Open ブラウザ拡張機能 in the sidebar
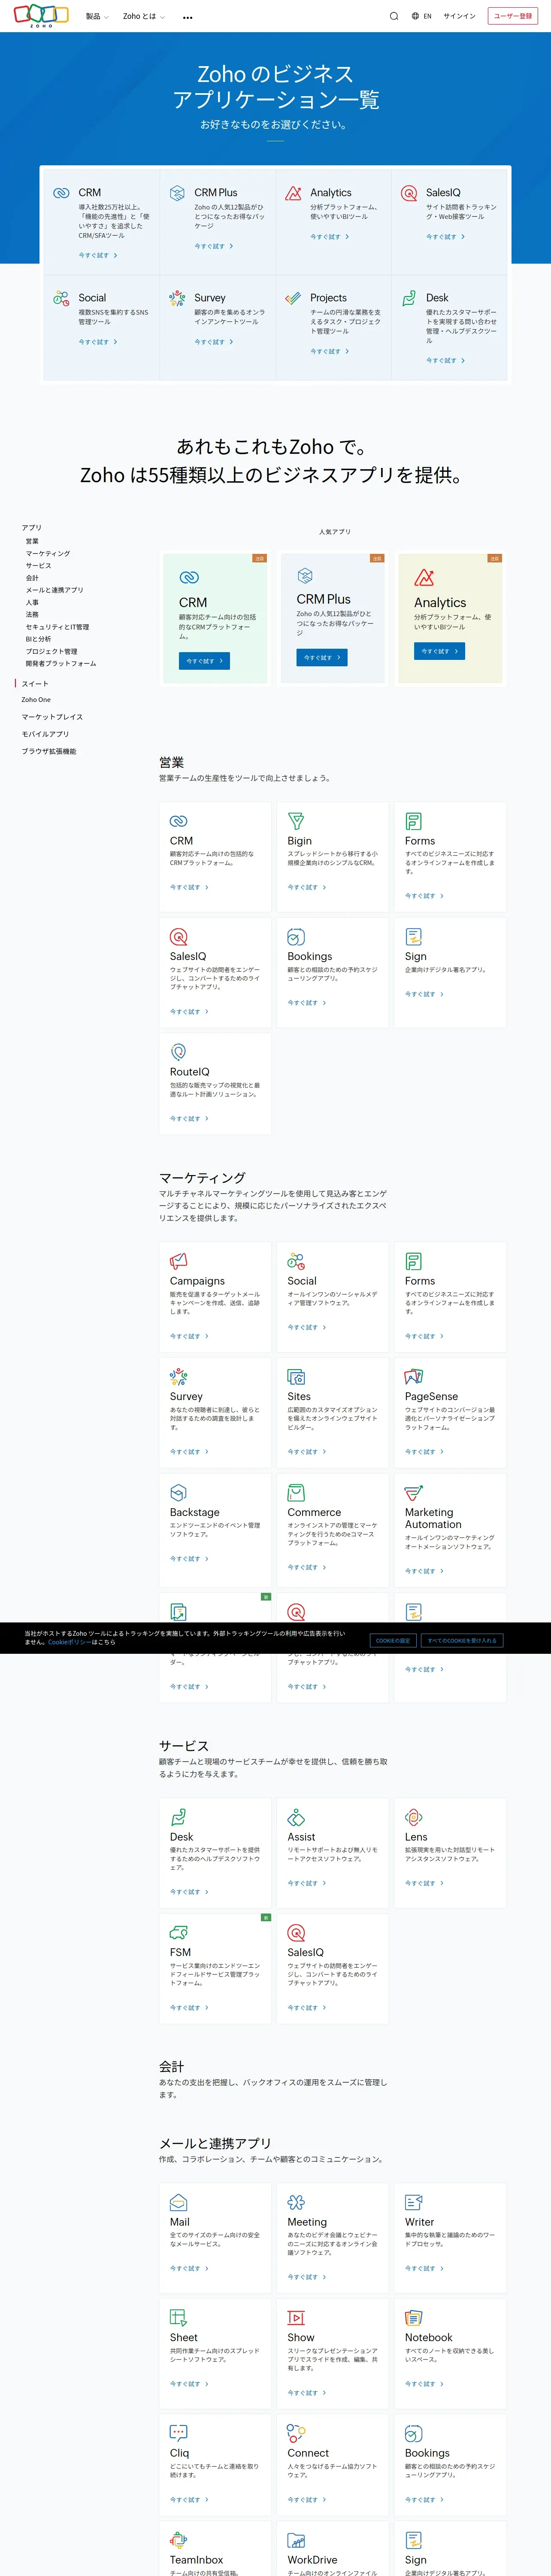Screen dimensions: 551x2576 pyautogui.click(x=49, y=751)
